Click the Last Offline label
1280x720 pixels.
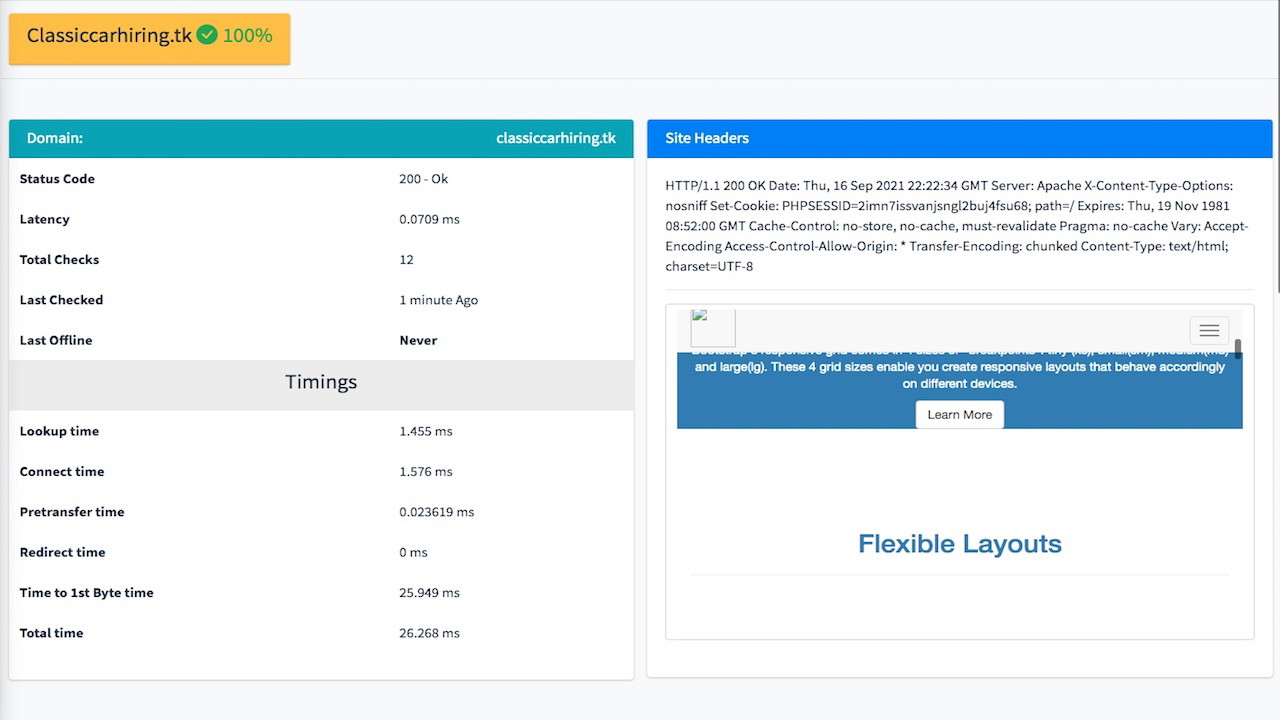pyautogui.click(x=56, y=340)
